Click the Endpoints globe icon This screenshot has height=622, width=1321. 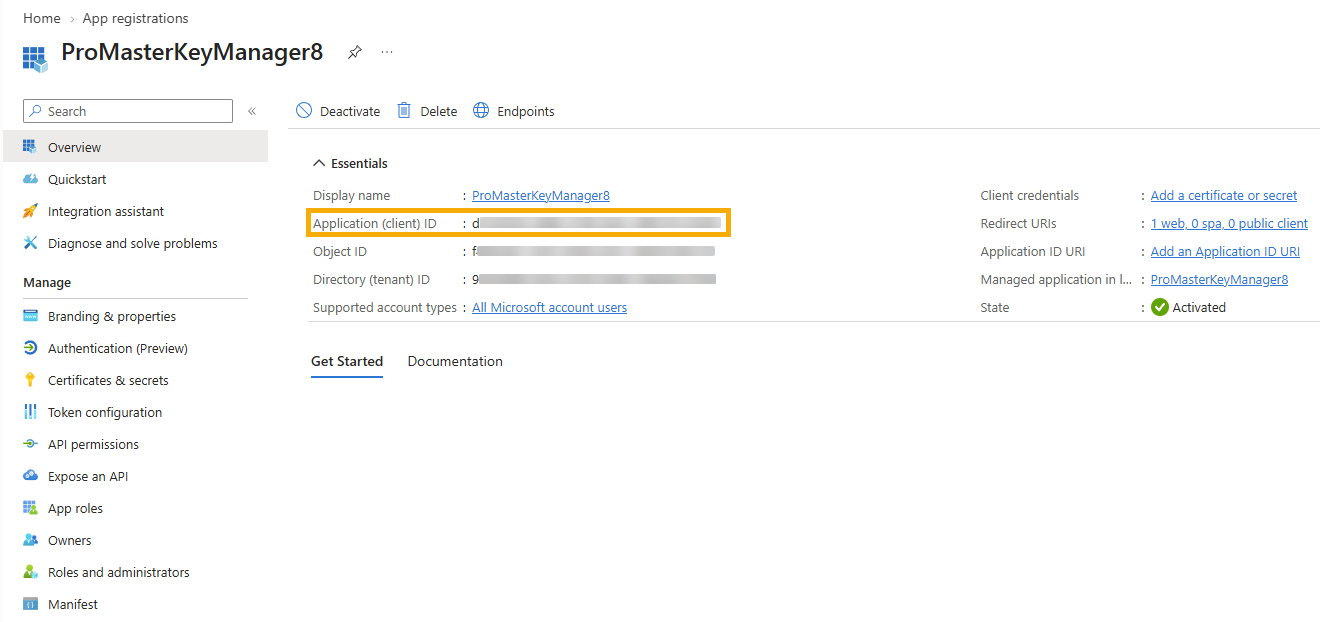481,111
